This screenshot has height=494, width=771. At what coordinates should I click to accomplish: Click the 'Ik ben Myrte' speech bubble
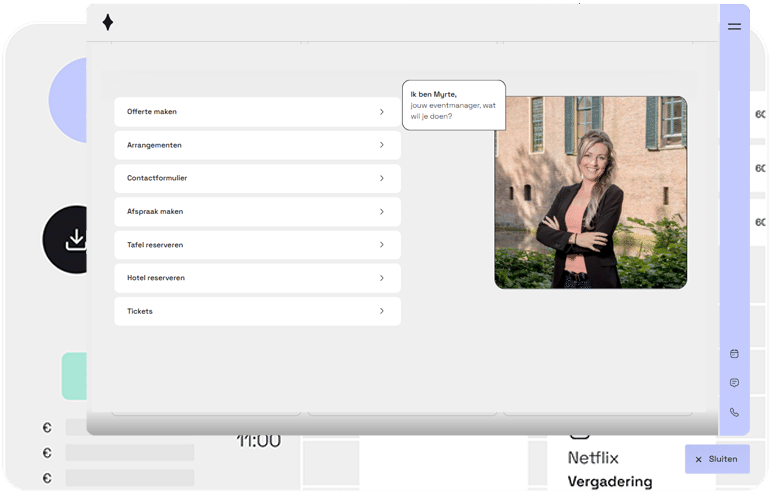tap(454, 105)
